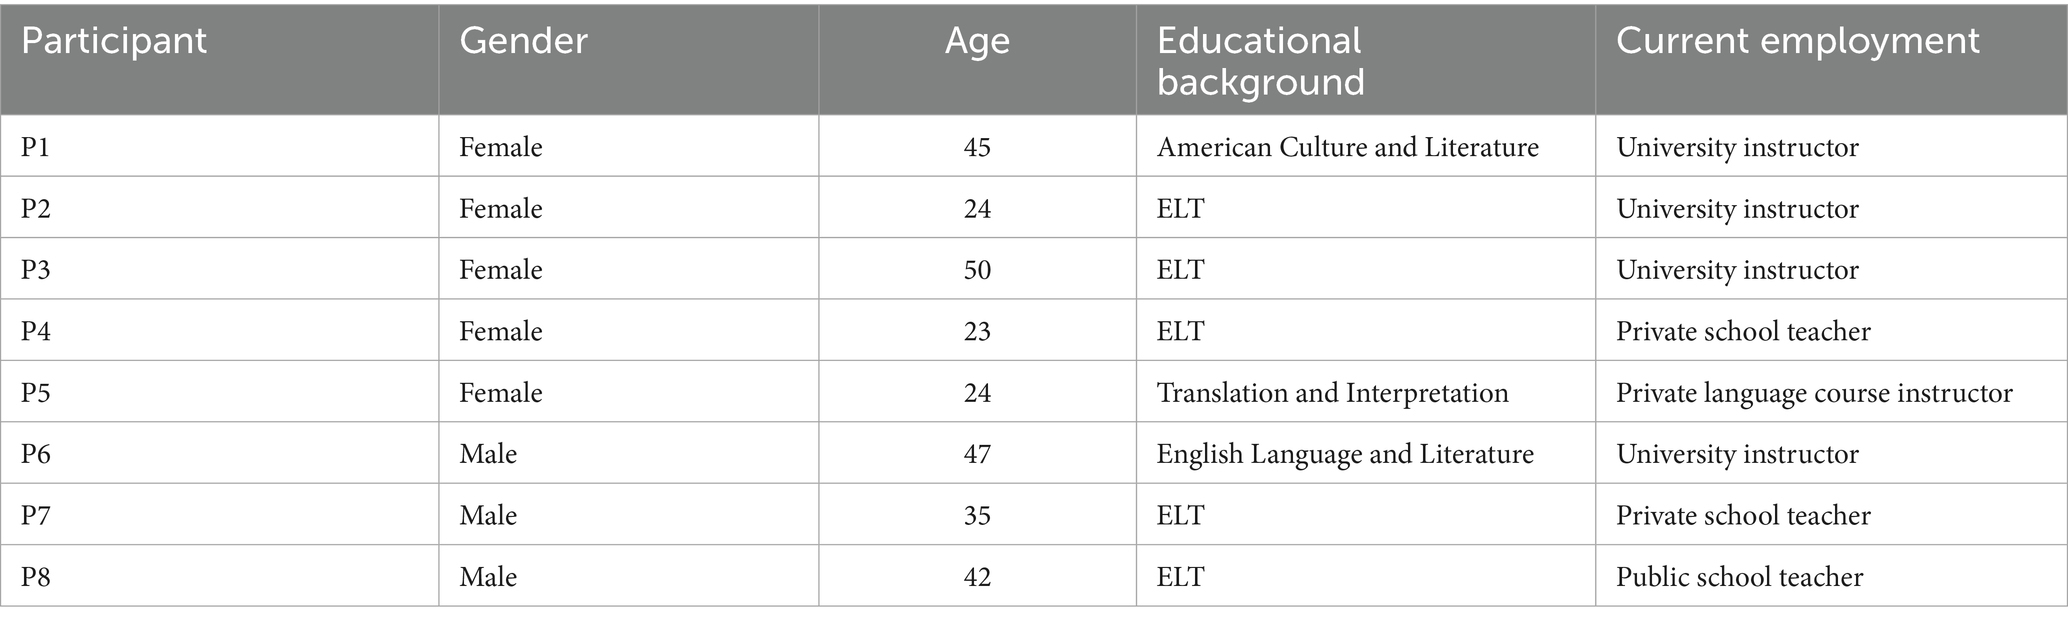Select the Current employment header
The height and width of the screenshot is (624, 2068).
click(1797, 41)
